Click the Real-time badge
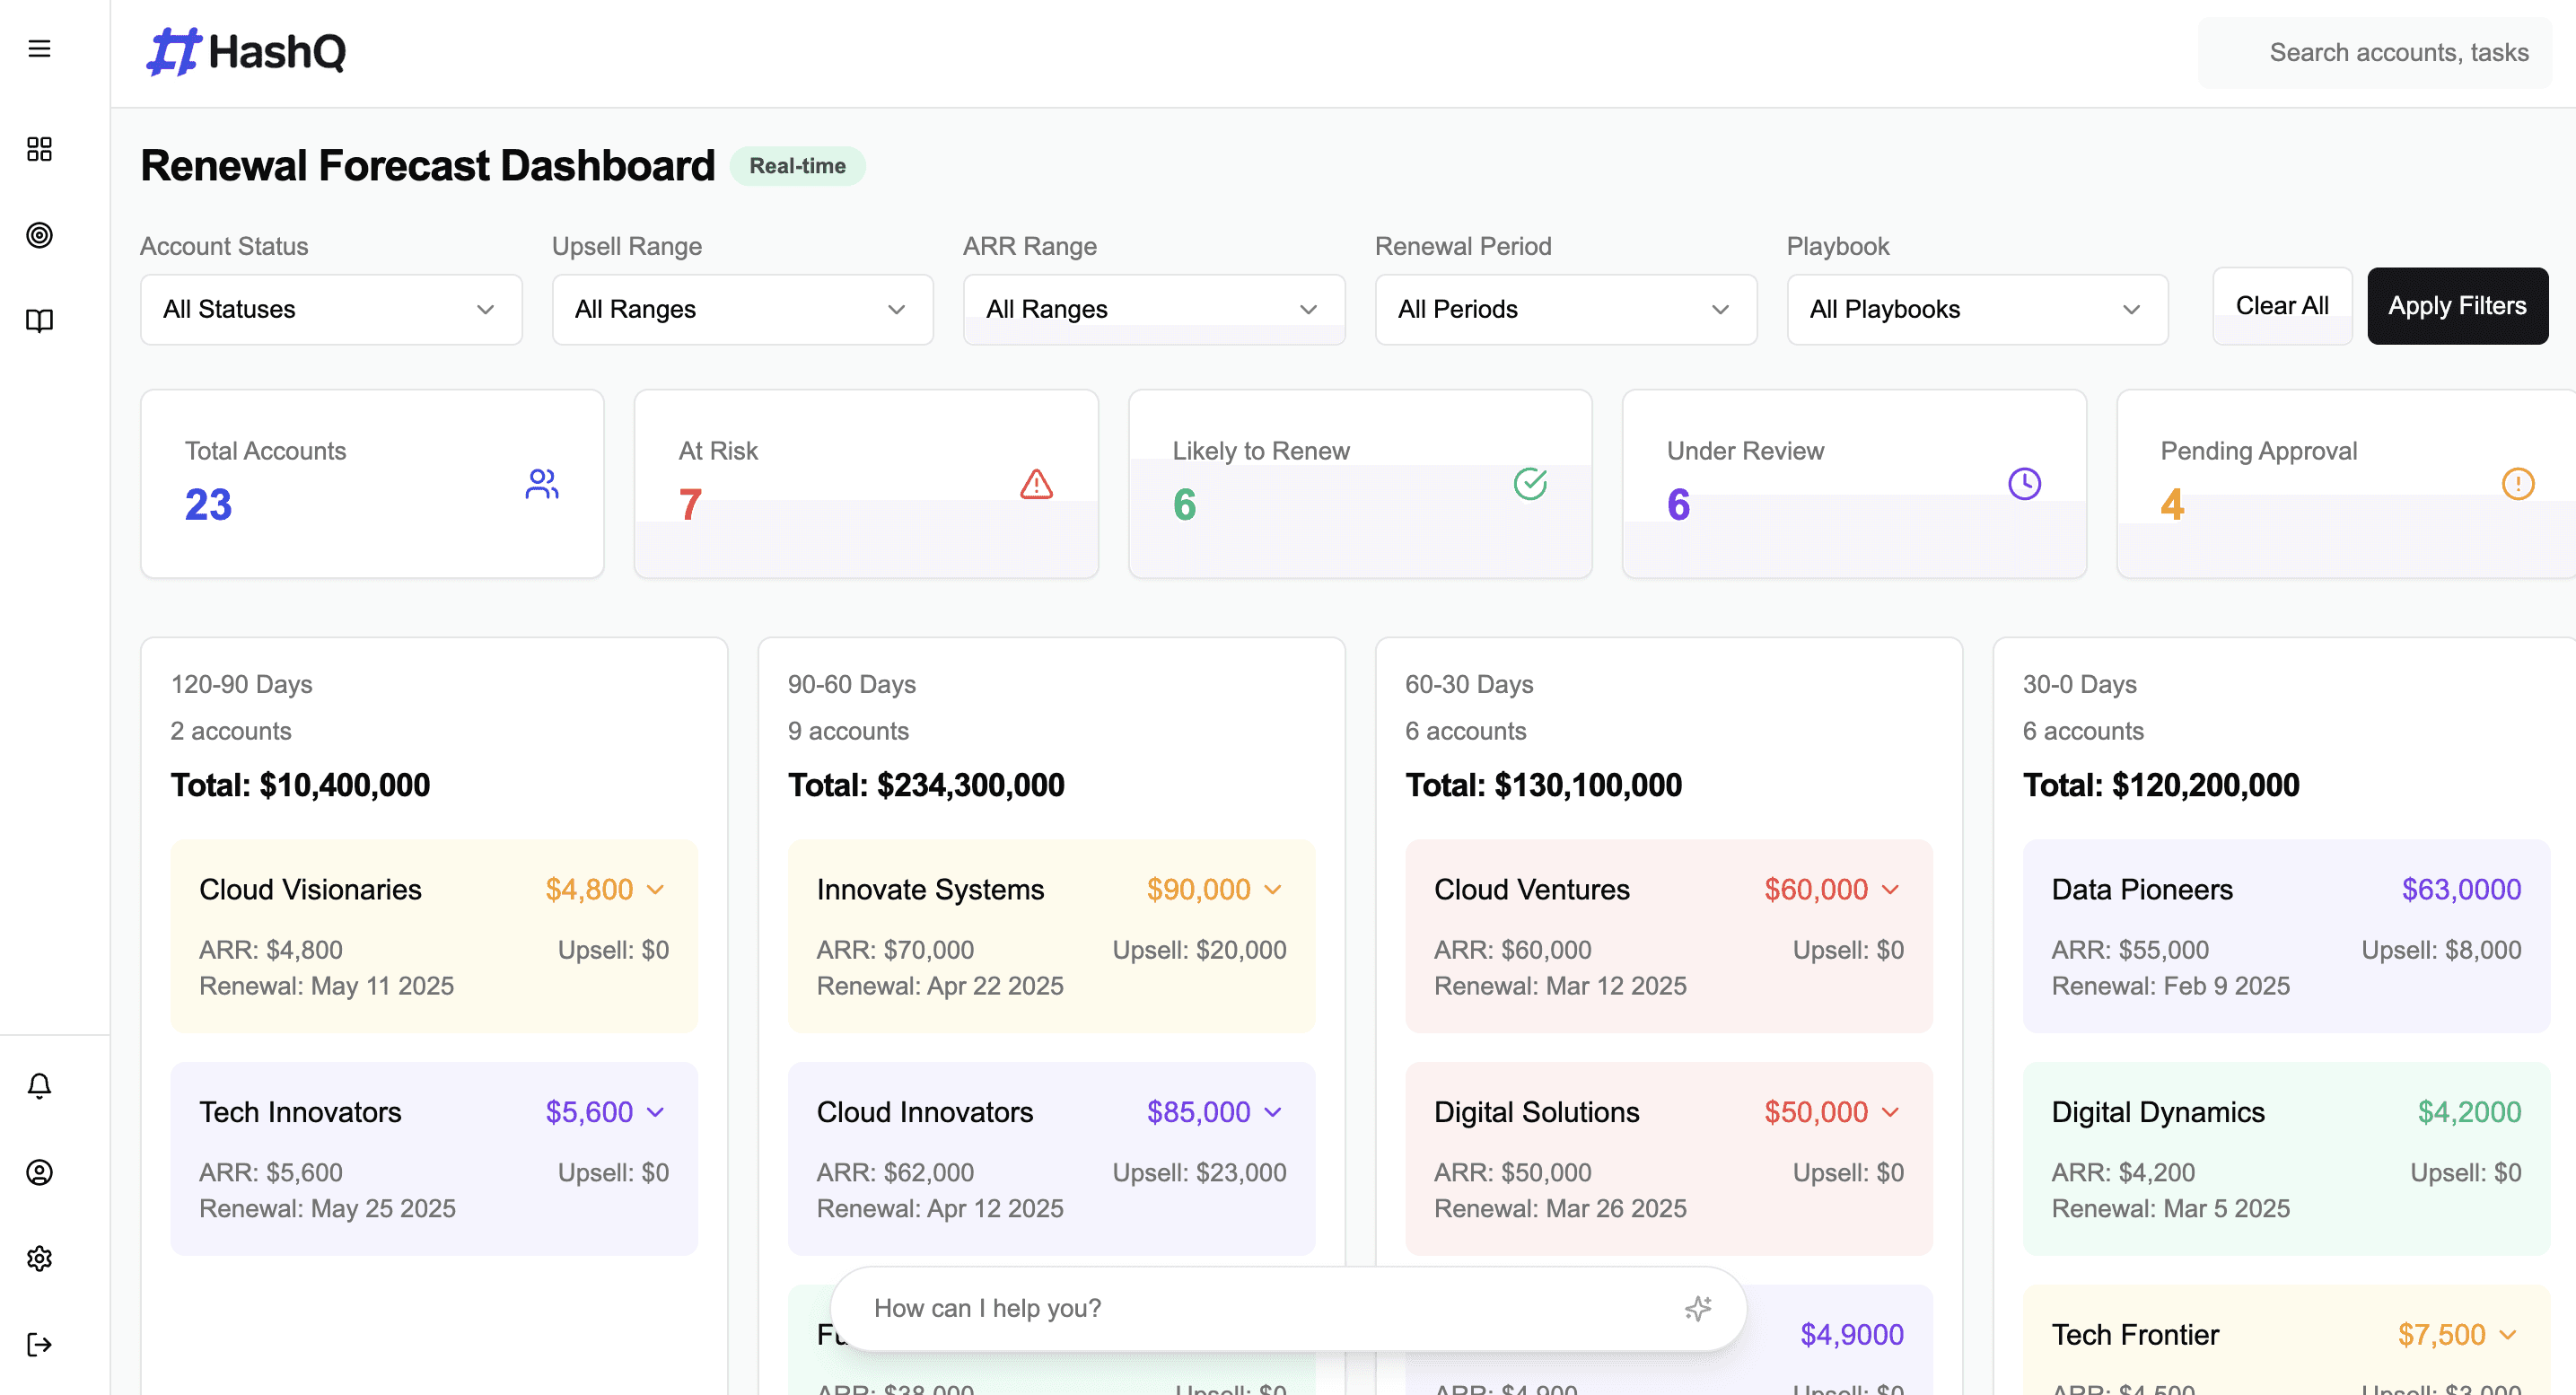This screenshot has height=1395, width=2576. (x=797, y=166)
